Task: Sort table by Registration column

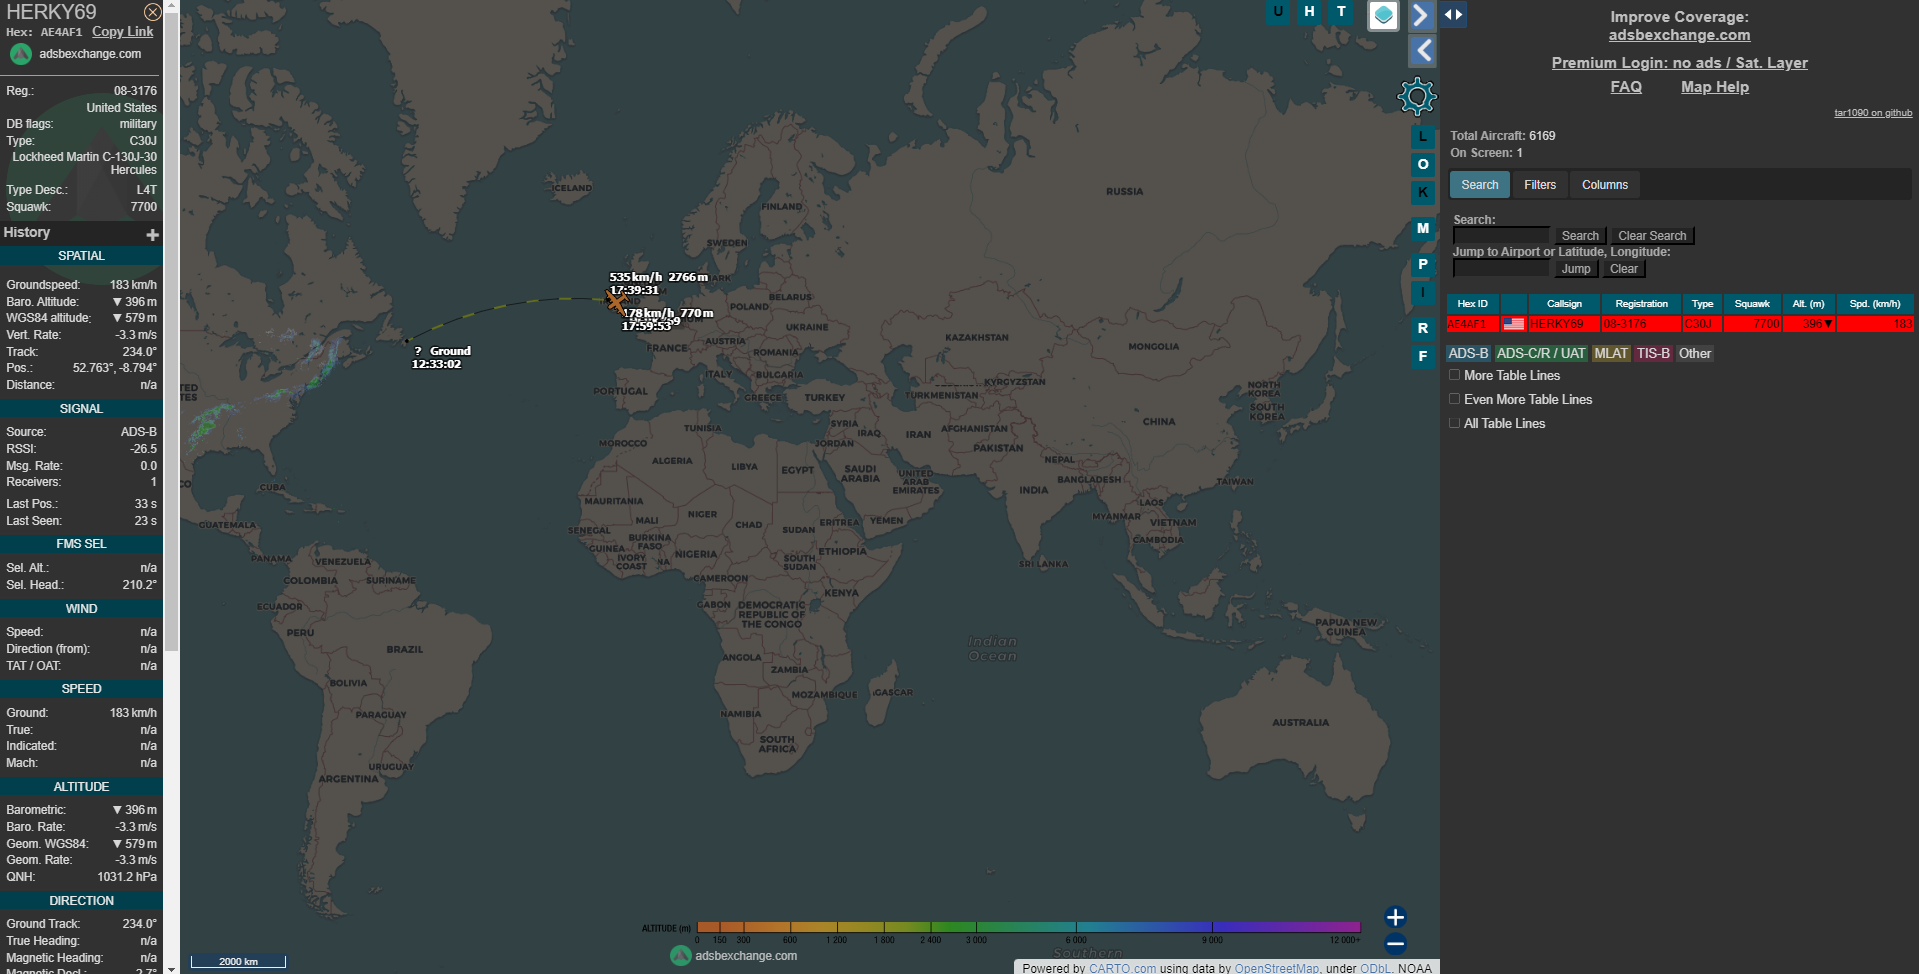Action: (1641, 304)
